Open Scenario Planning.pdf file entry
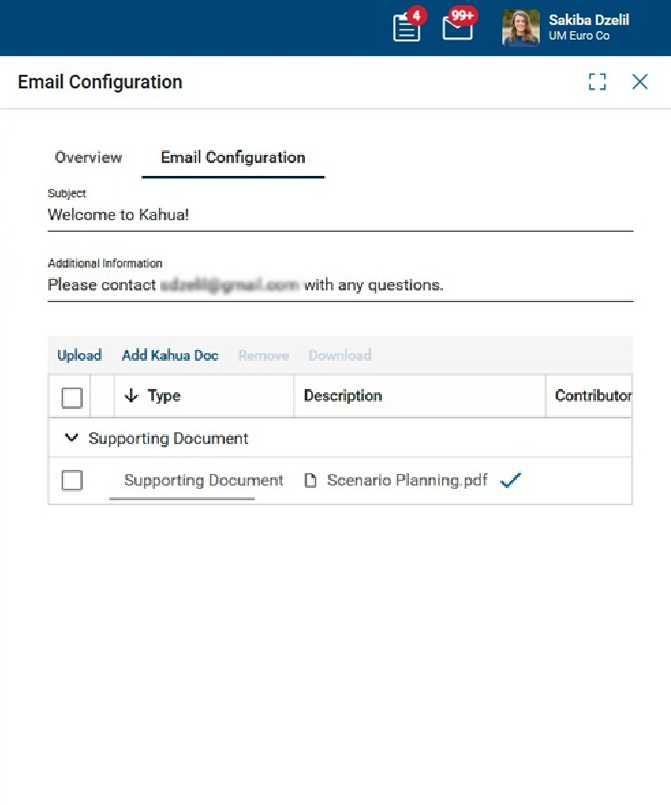 [x=407, y=480]
